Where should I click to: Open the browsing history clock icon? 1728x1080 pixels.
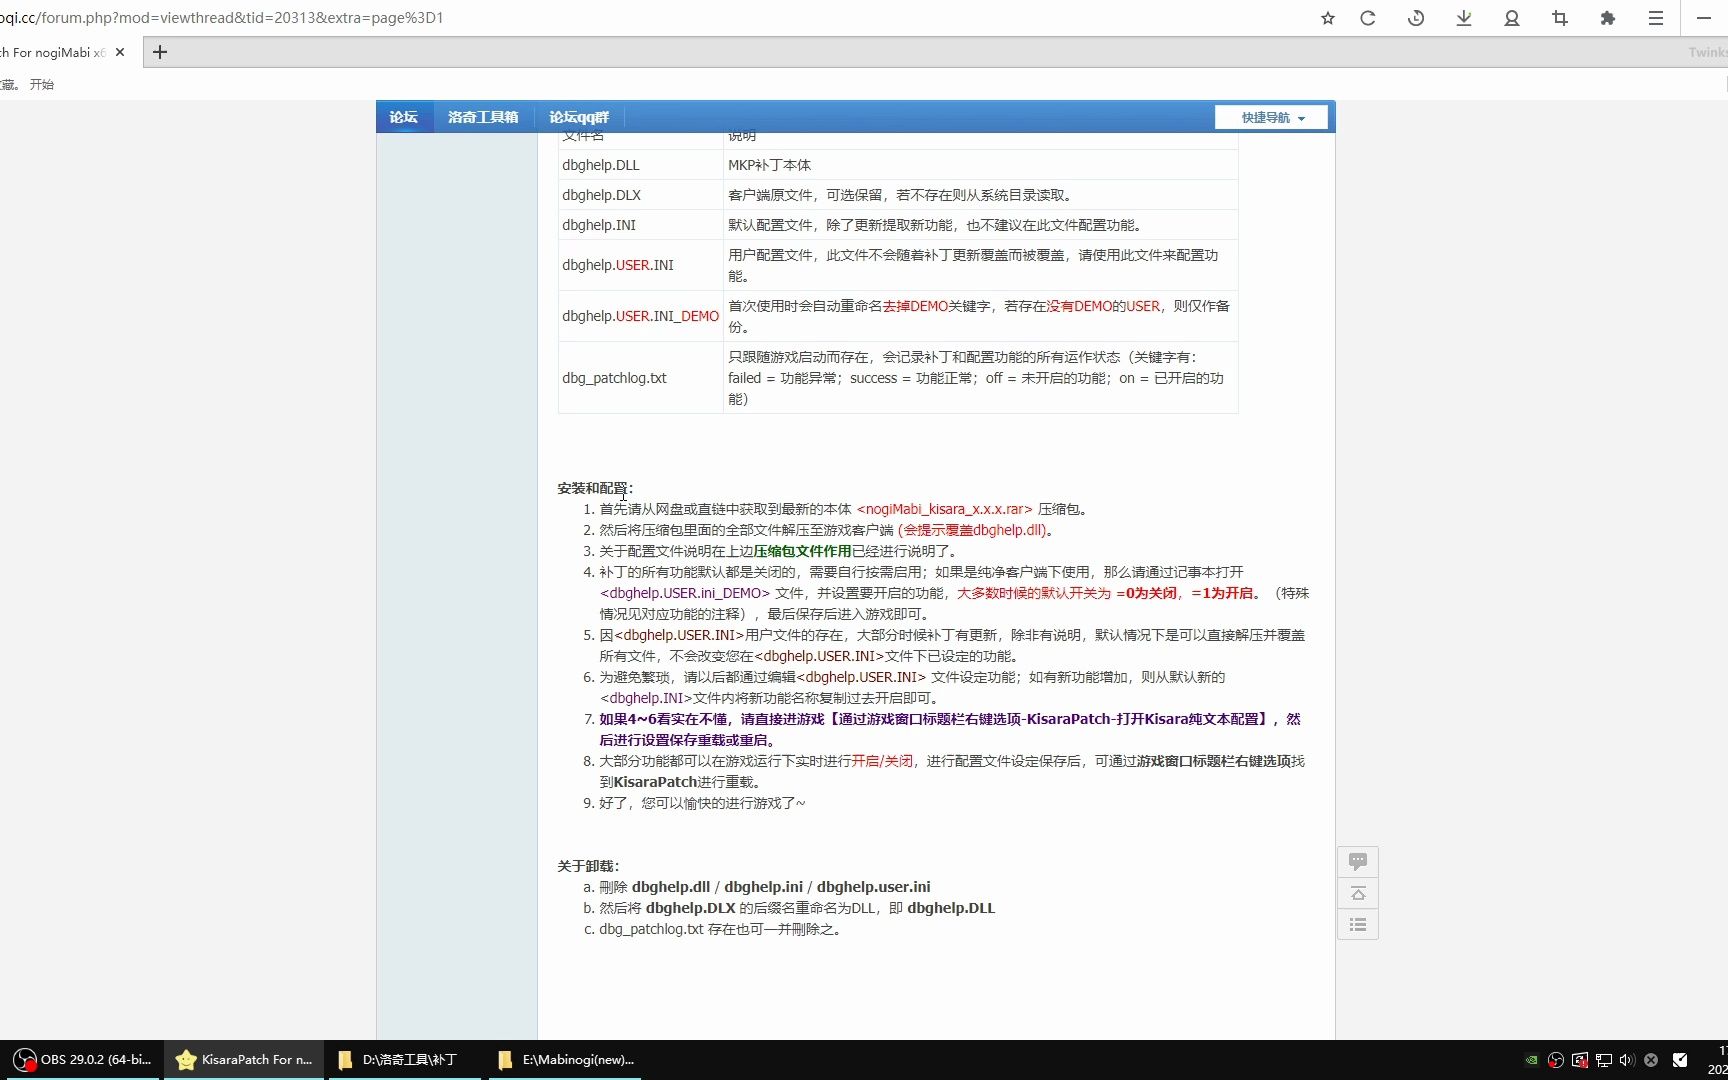point(1416,18)
